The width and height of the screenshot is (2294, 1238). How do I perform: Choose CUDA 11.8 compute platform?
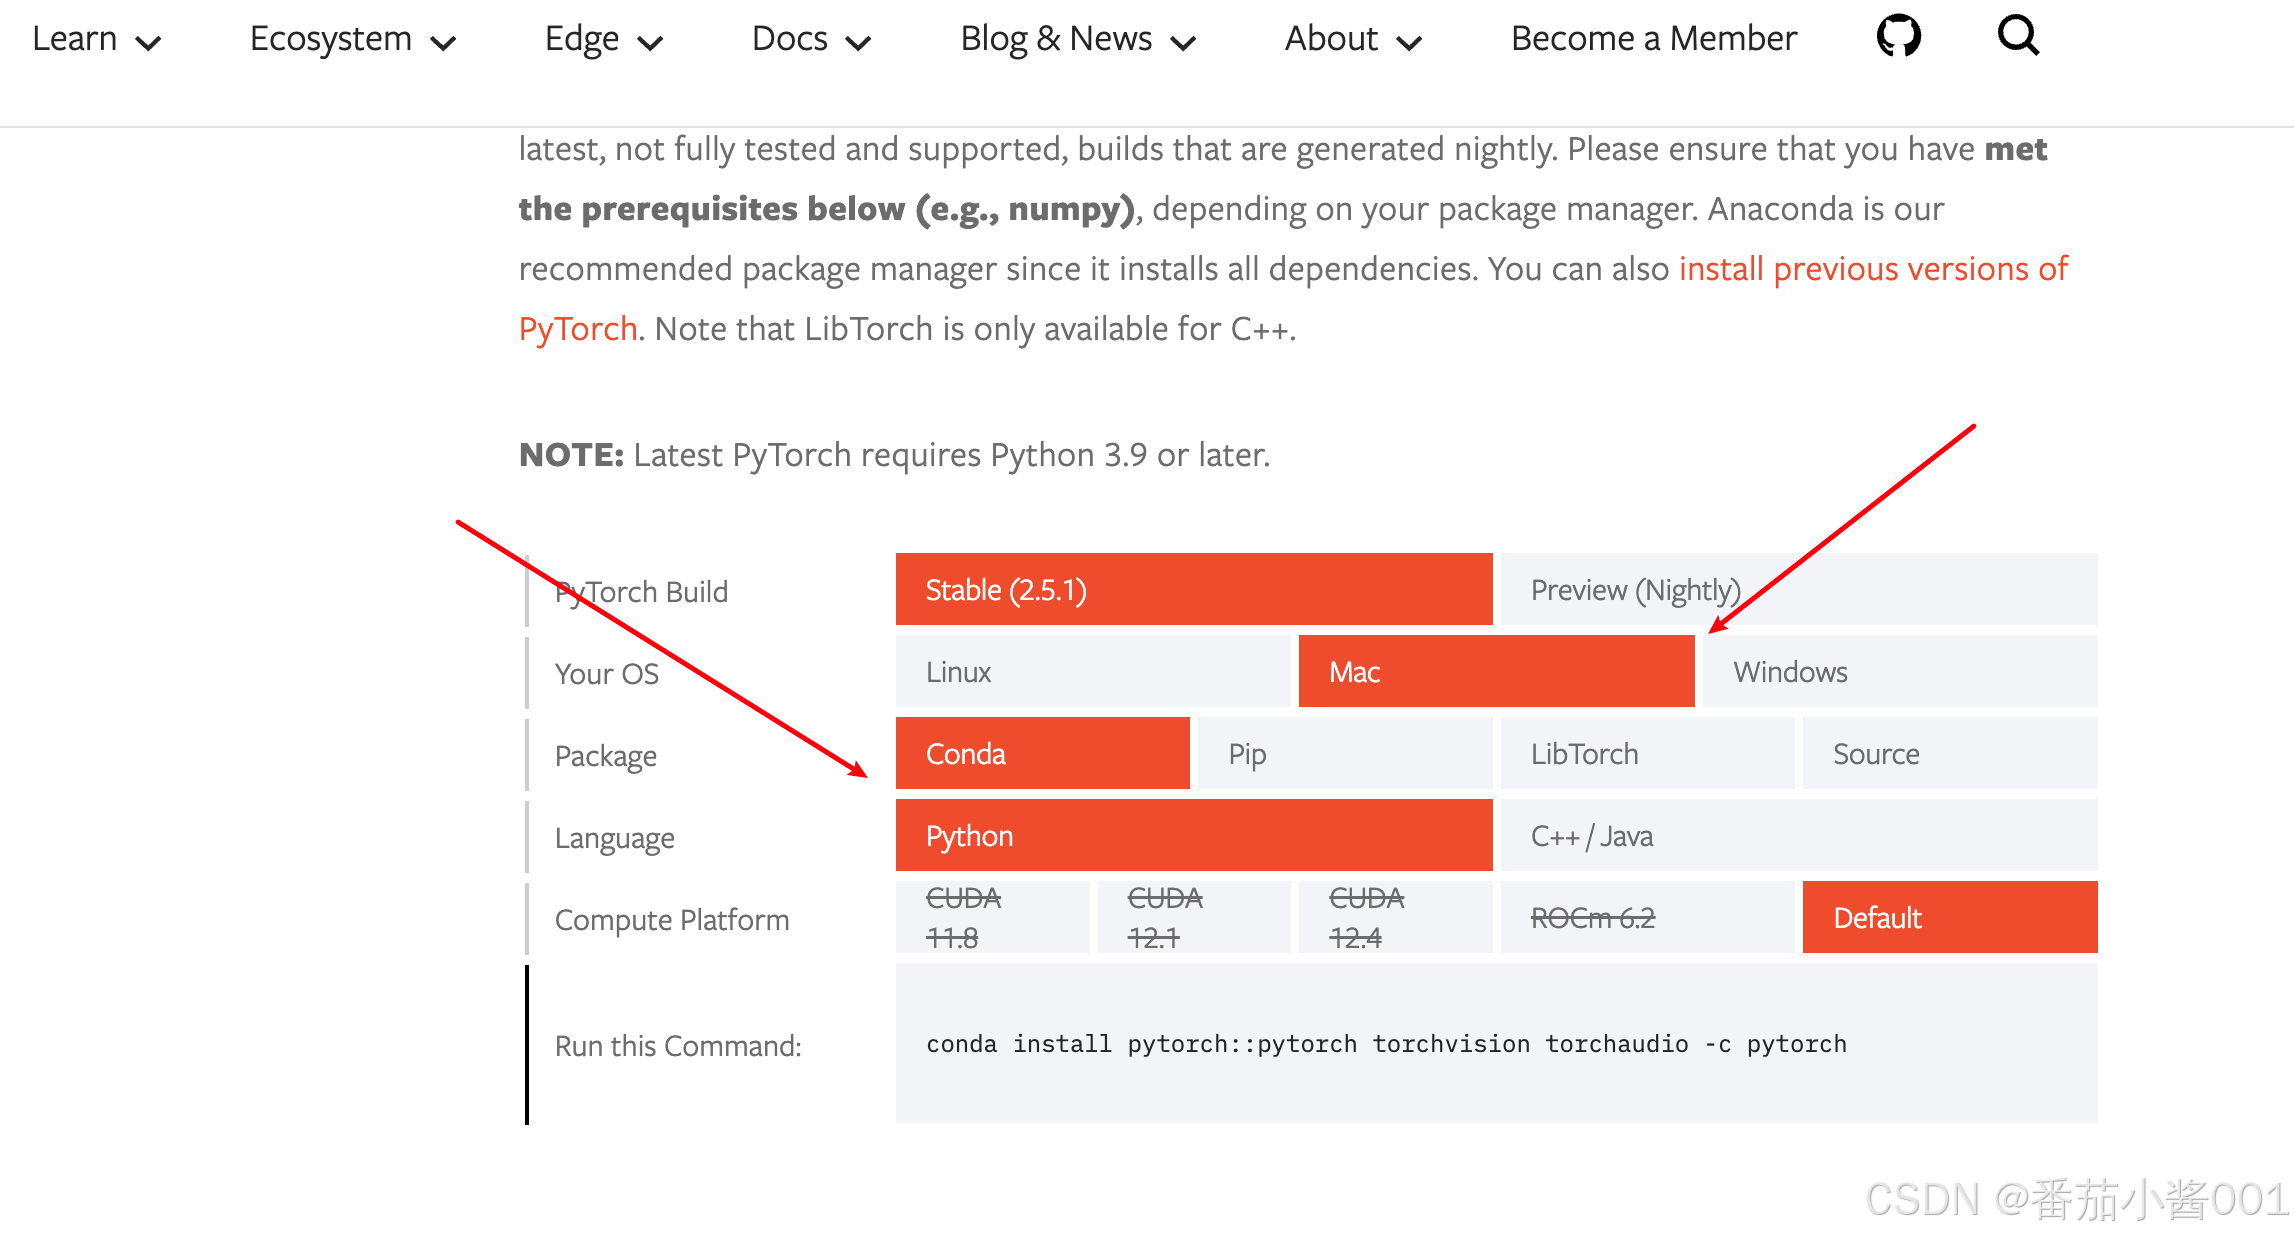(993, 917)
